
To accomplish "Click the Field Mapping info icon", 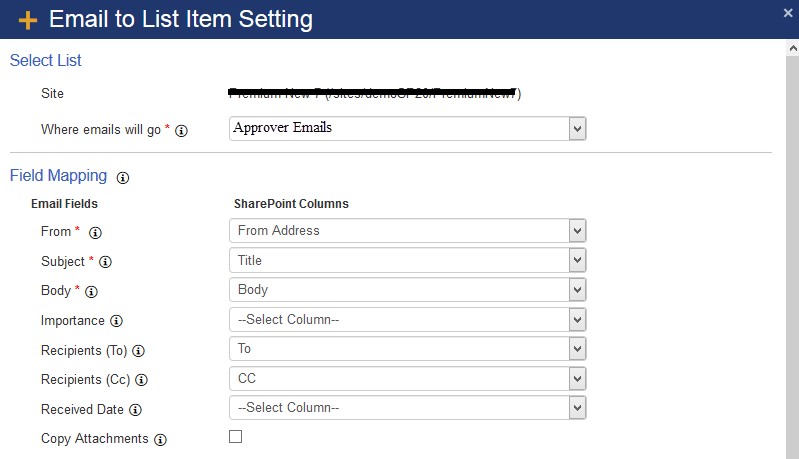I will pyautogui.click(x=123, y=177).
